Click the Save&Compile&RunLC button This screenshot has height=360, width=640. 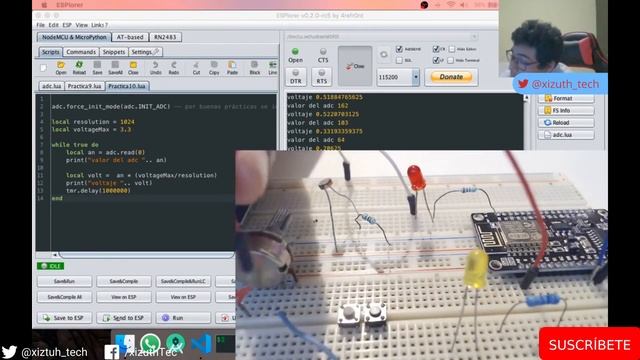coord(183,281)
